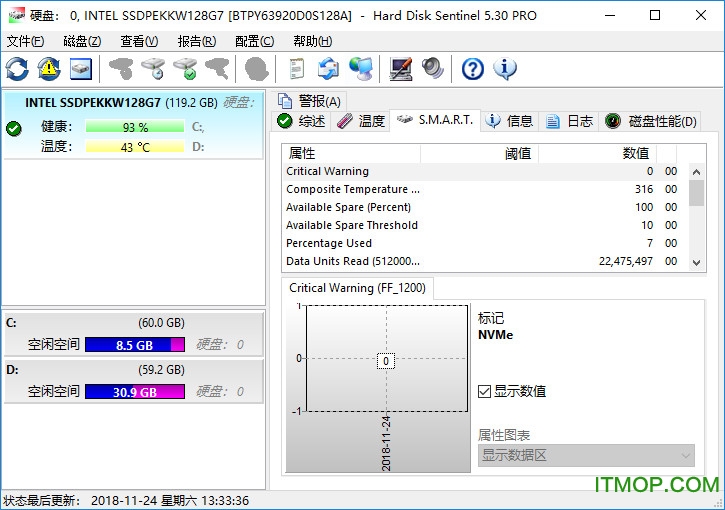
Task: Select the Percentage Used row
Action: [483, 243]
